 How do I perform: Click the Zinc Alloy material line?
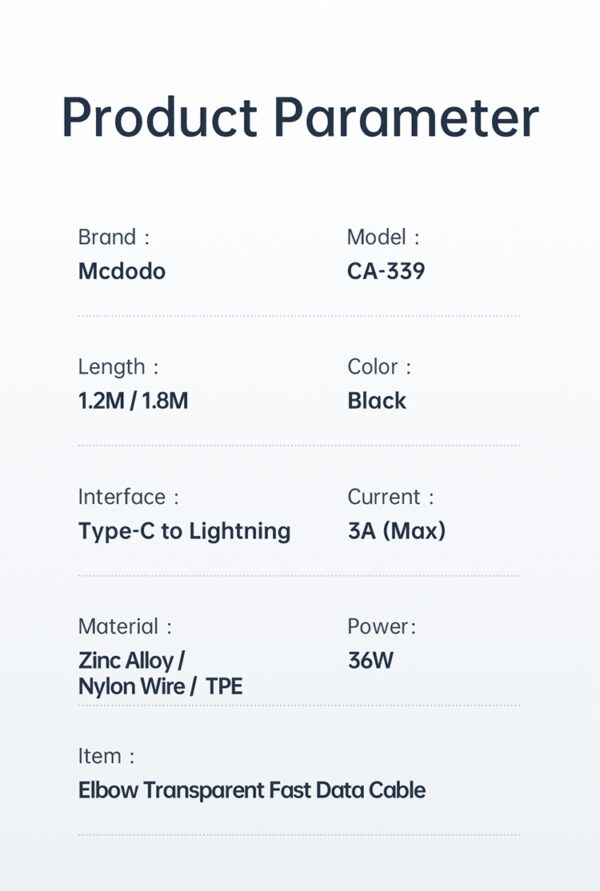(132, 660)
